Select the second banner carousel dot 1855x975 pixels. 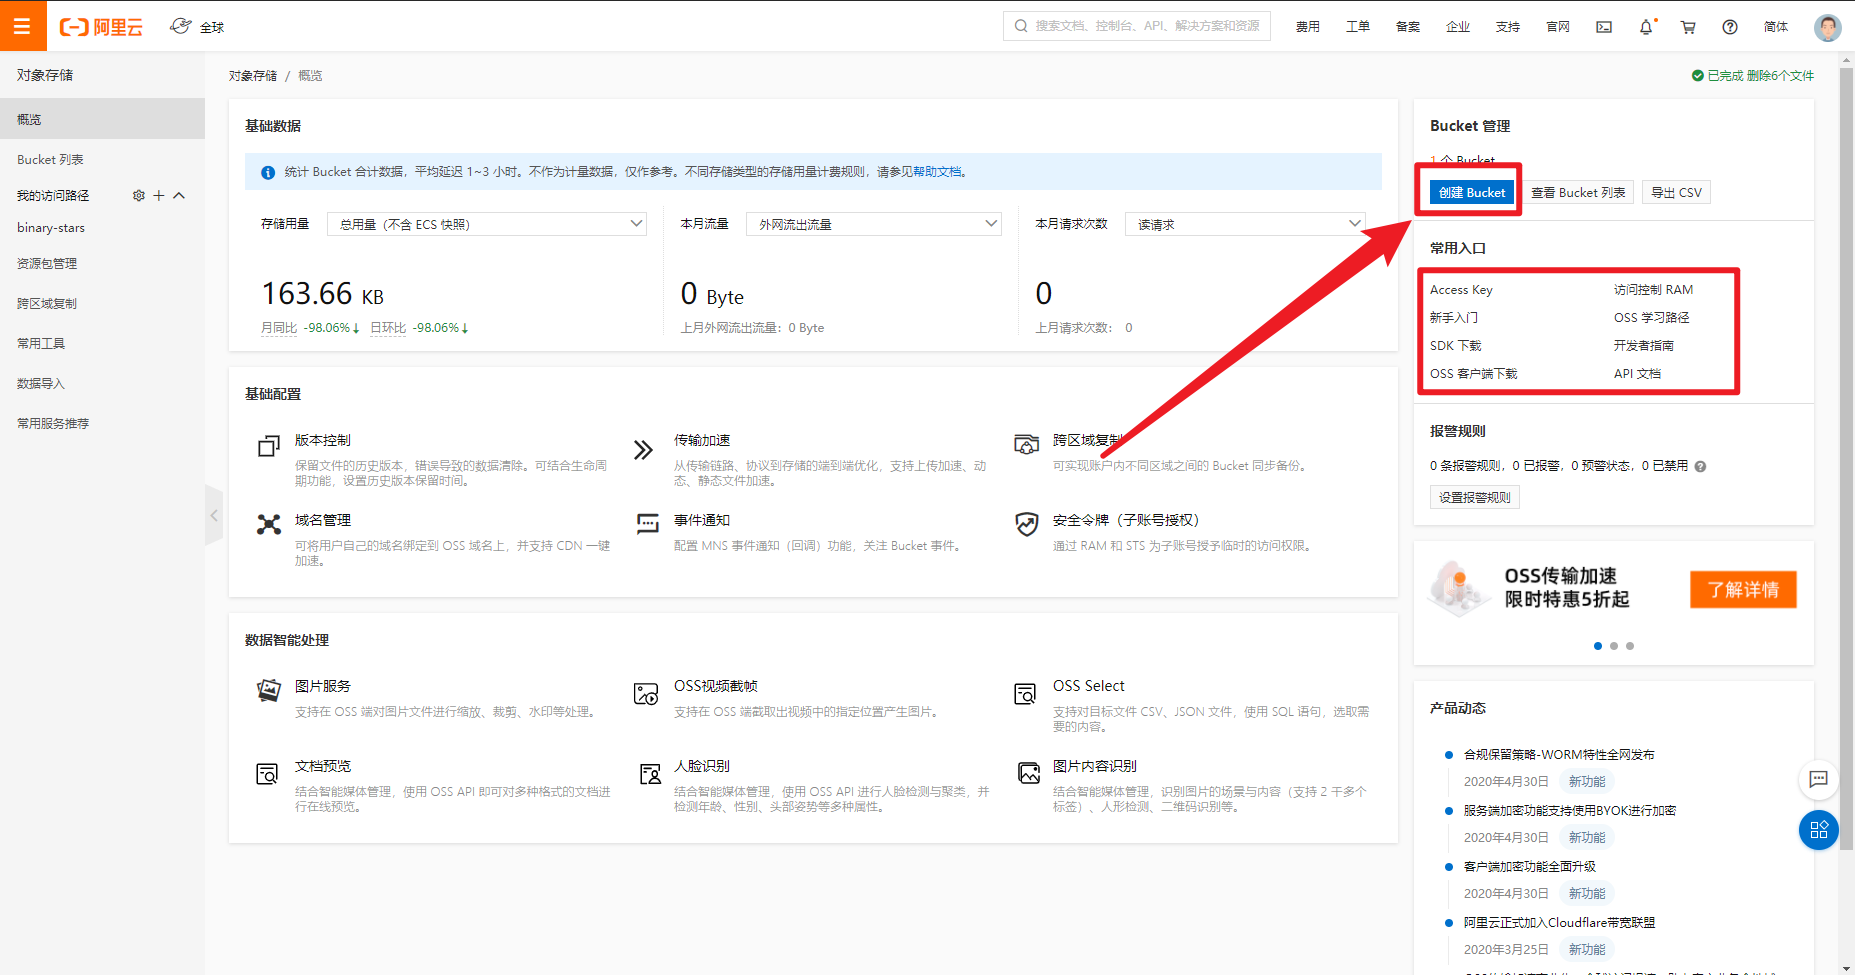(x=1614, y=646)
